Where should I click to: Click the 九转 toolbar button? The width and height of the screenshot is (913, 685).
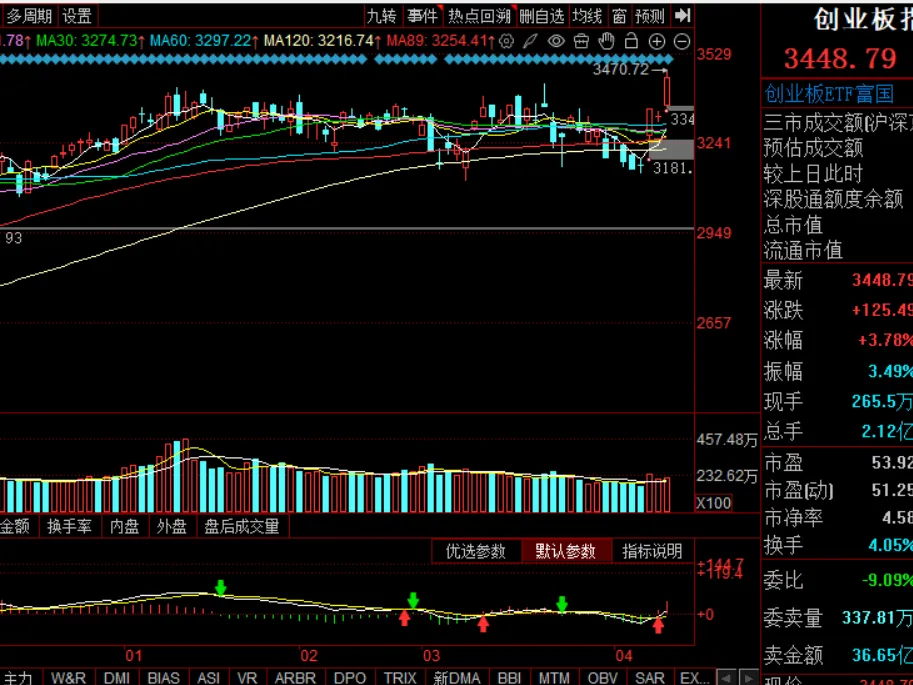pyautogui.click(x=381, y=16)
